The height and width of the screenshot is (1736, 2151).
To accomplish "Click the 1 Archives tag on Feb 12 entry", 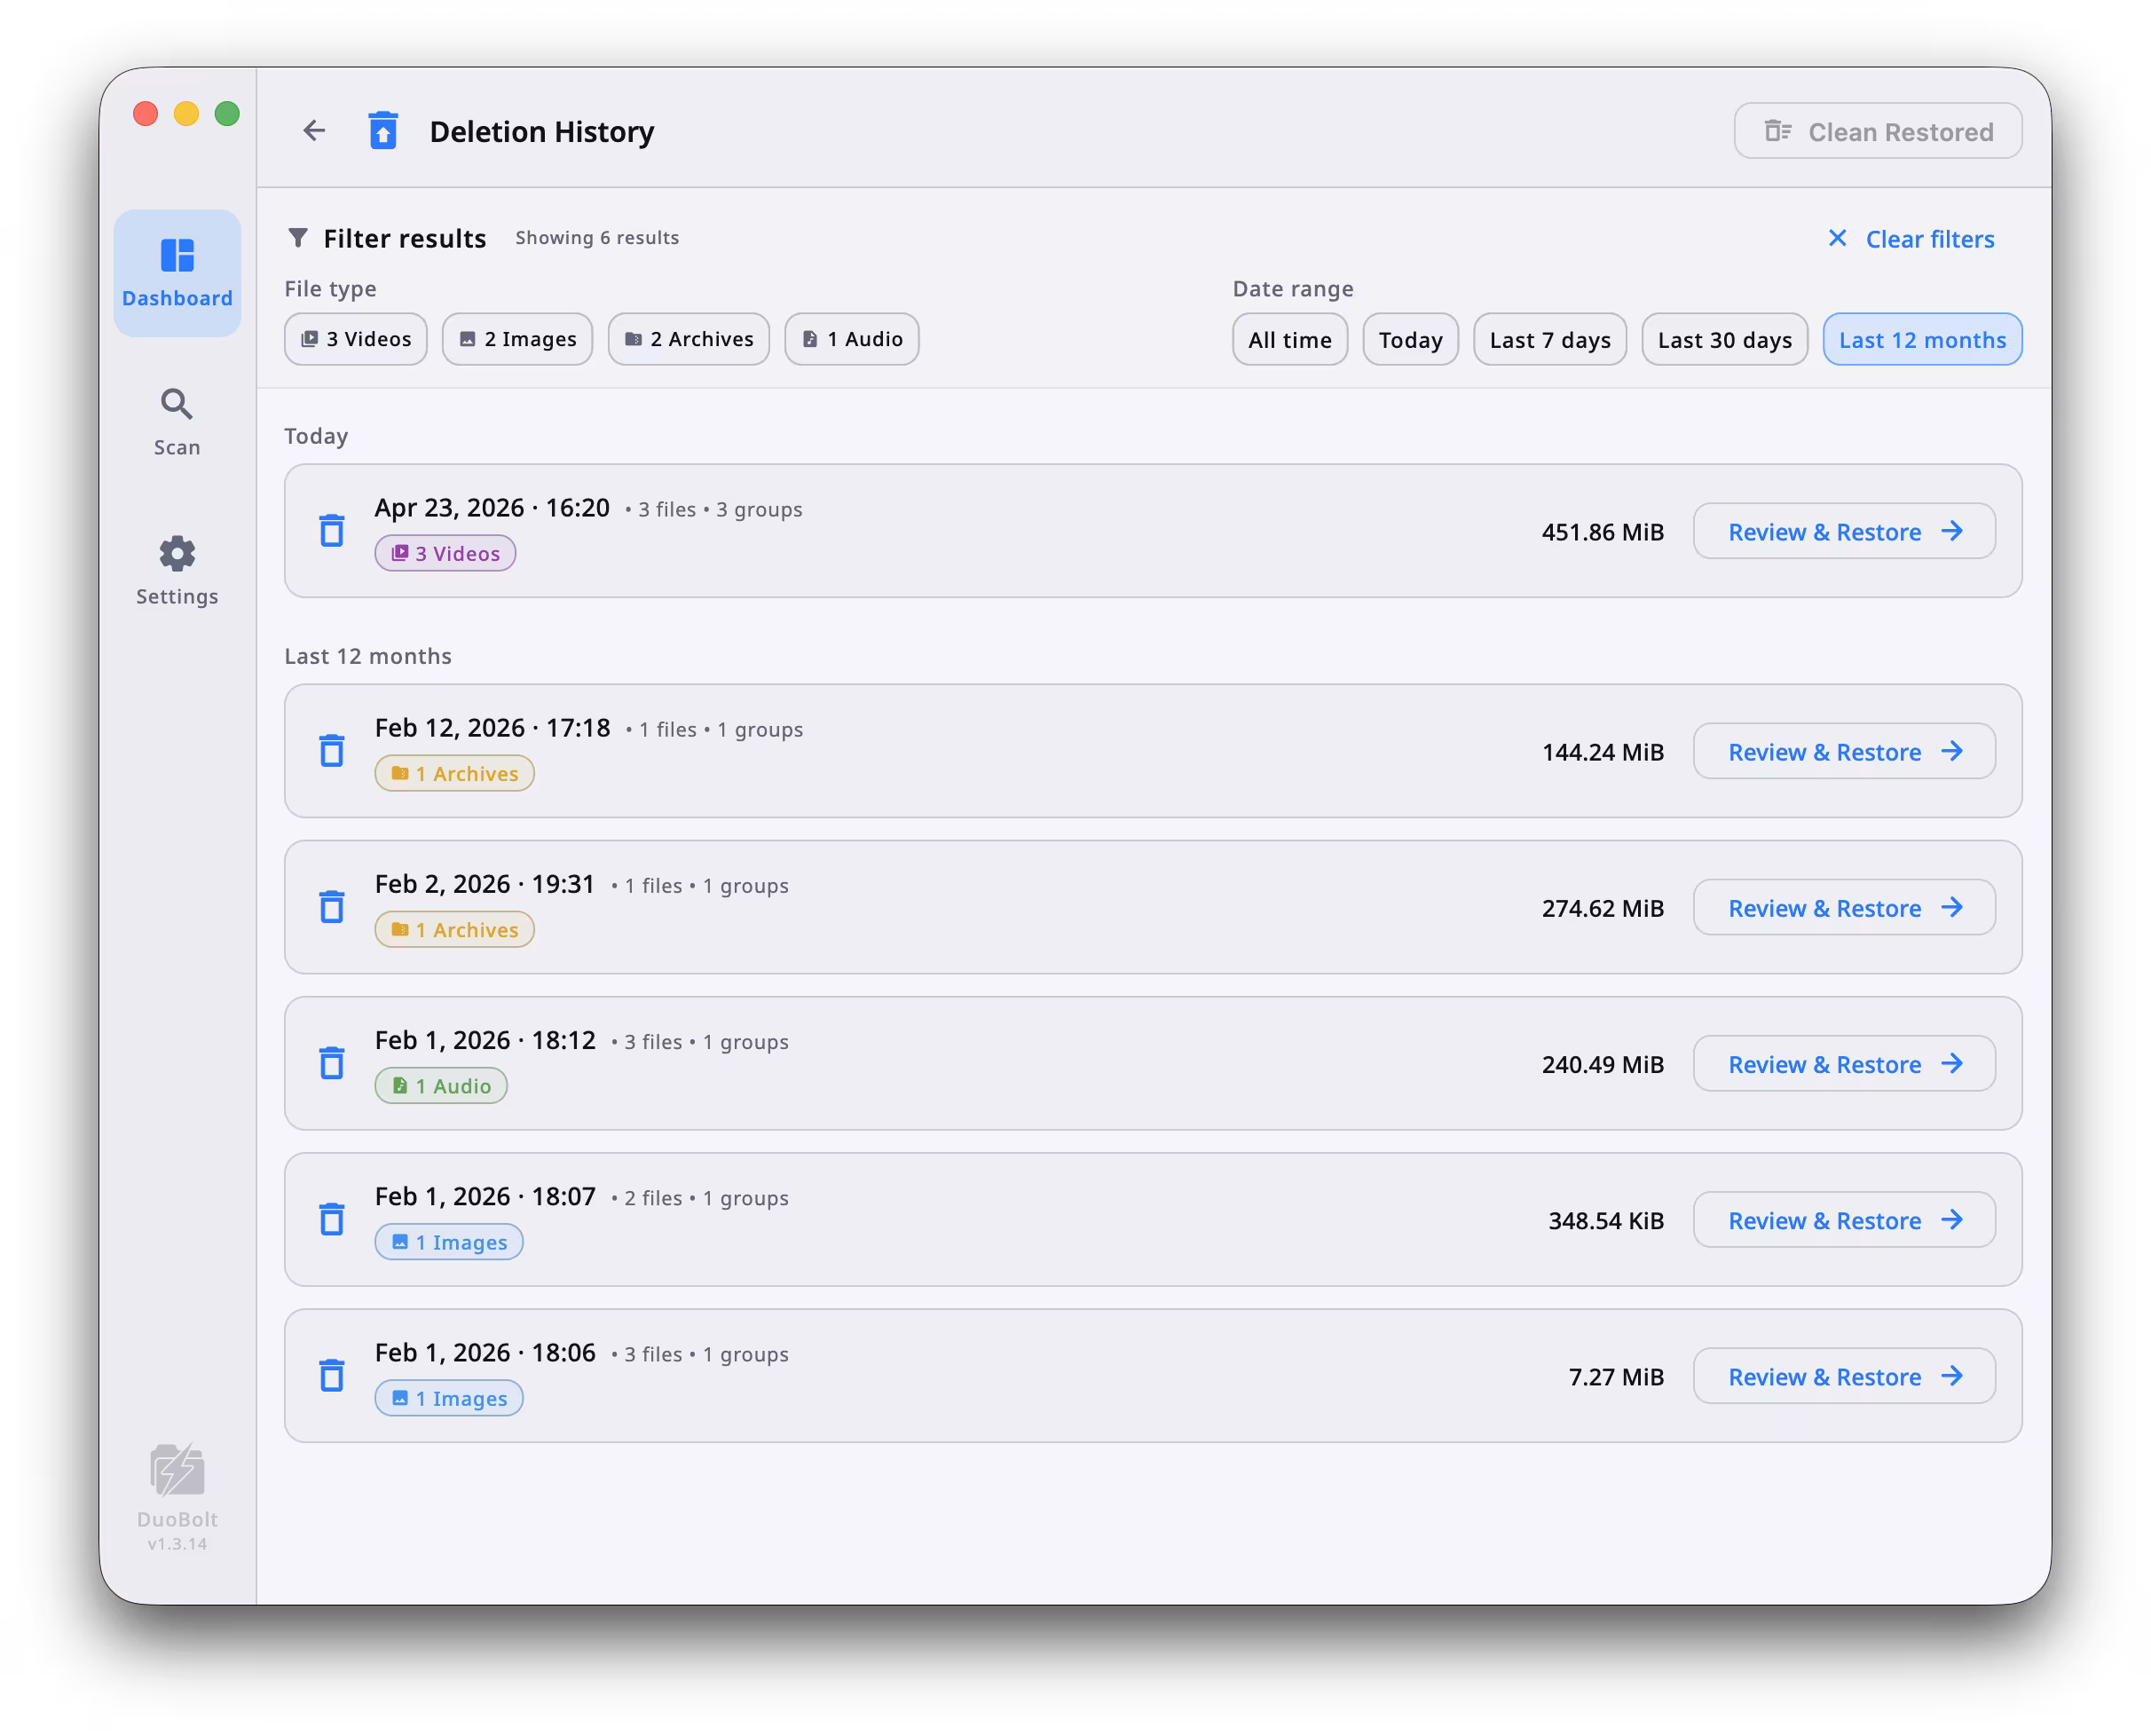I will (454, 773).
